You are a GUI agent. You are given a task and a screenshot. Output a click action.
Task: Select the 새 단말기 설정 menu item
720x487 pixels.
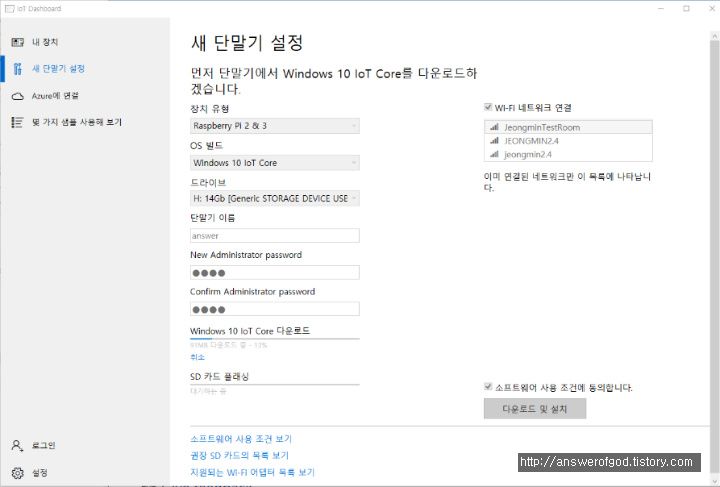(85, 69)
